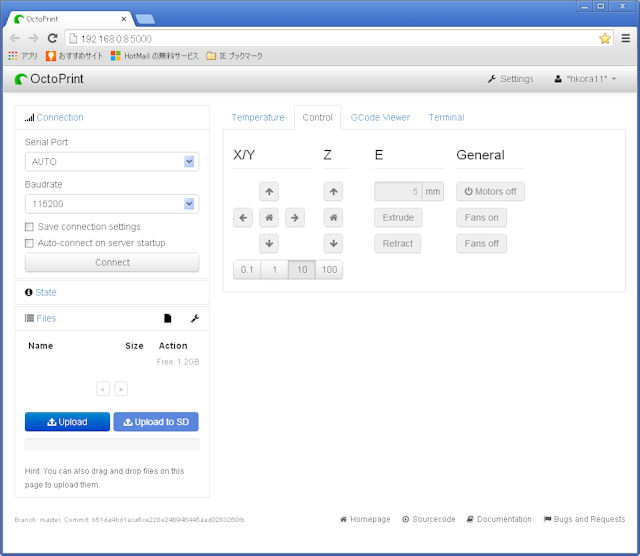640x556 pixels.
Task: Go to next files page arrow
Action: point(121,389)
